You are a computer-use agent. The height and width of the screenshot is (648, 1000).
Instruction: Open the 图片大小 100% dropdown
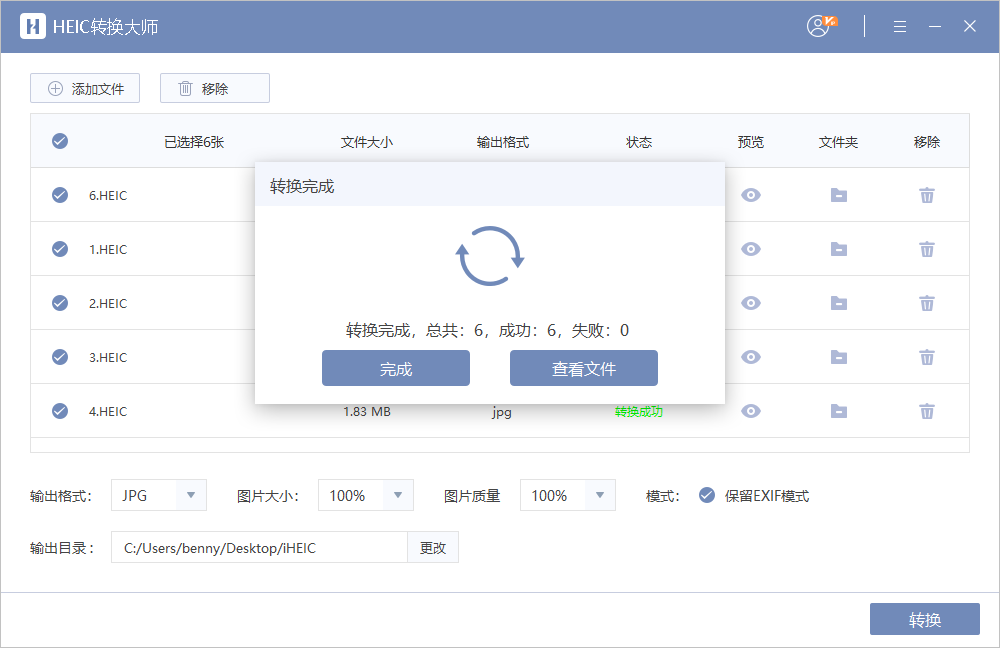(397, 495)
